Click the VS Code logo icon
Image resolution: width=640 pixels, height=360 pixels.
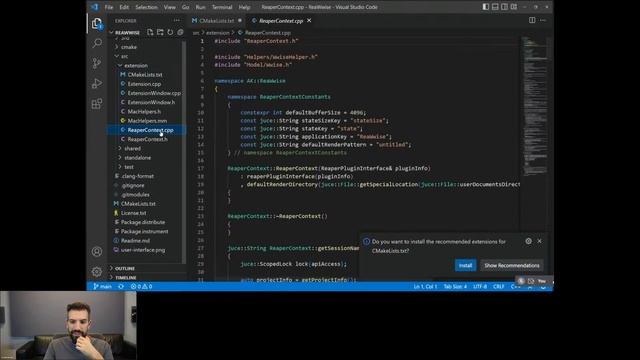click(x=95, y=7)
